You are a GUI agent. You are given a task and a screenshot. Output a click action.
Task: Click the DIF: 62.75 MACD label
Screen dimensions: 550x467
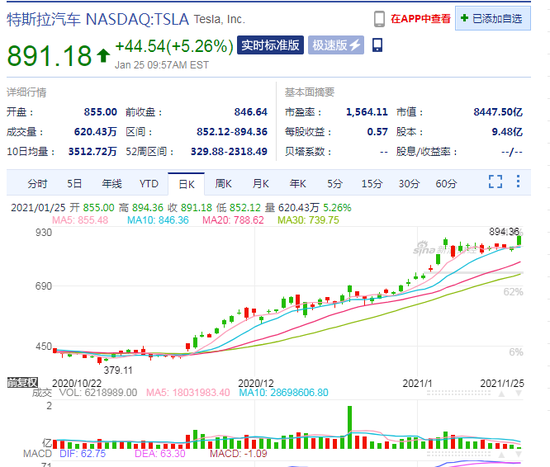click(83, 454)
